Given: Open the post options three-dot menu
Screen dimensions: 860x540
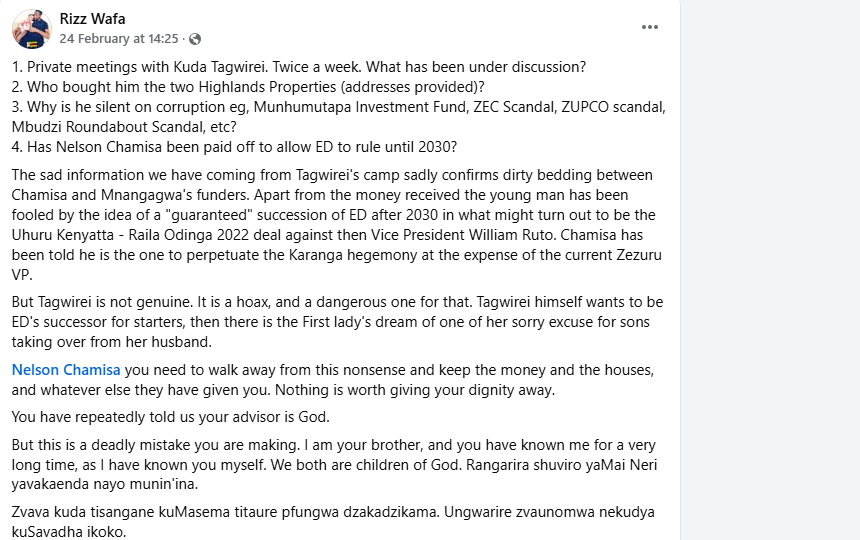Looking at the screenshot, I should tap(650, 27).
